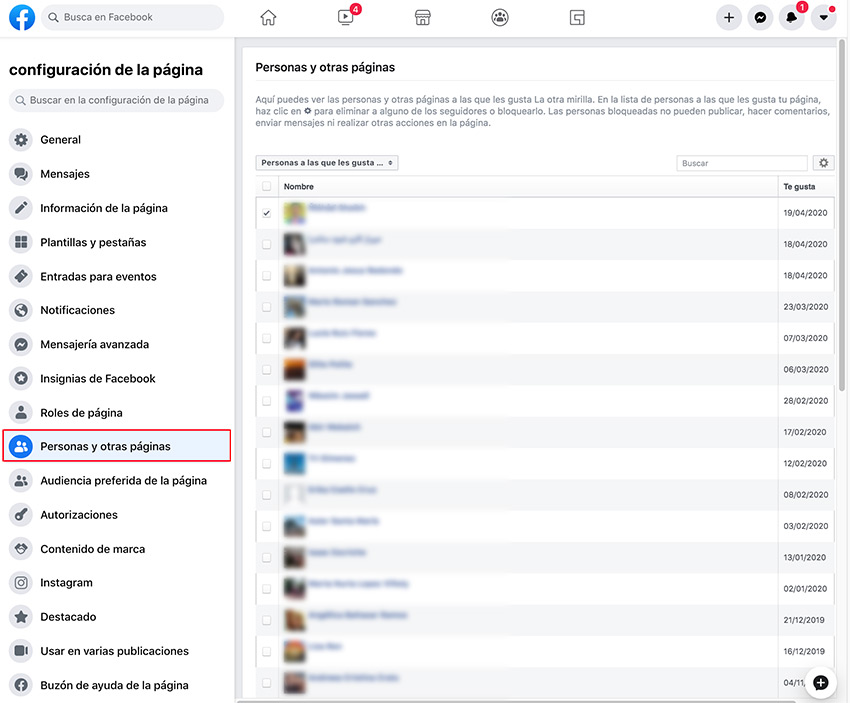Open the Home icon in the top bar
The width and height of the screenshot is (850, 703).
pos(267,17)
